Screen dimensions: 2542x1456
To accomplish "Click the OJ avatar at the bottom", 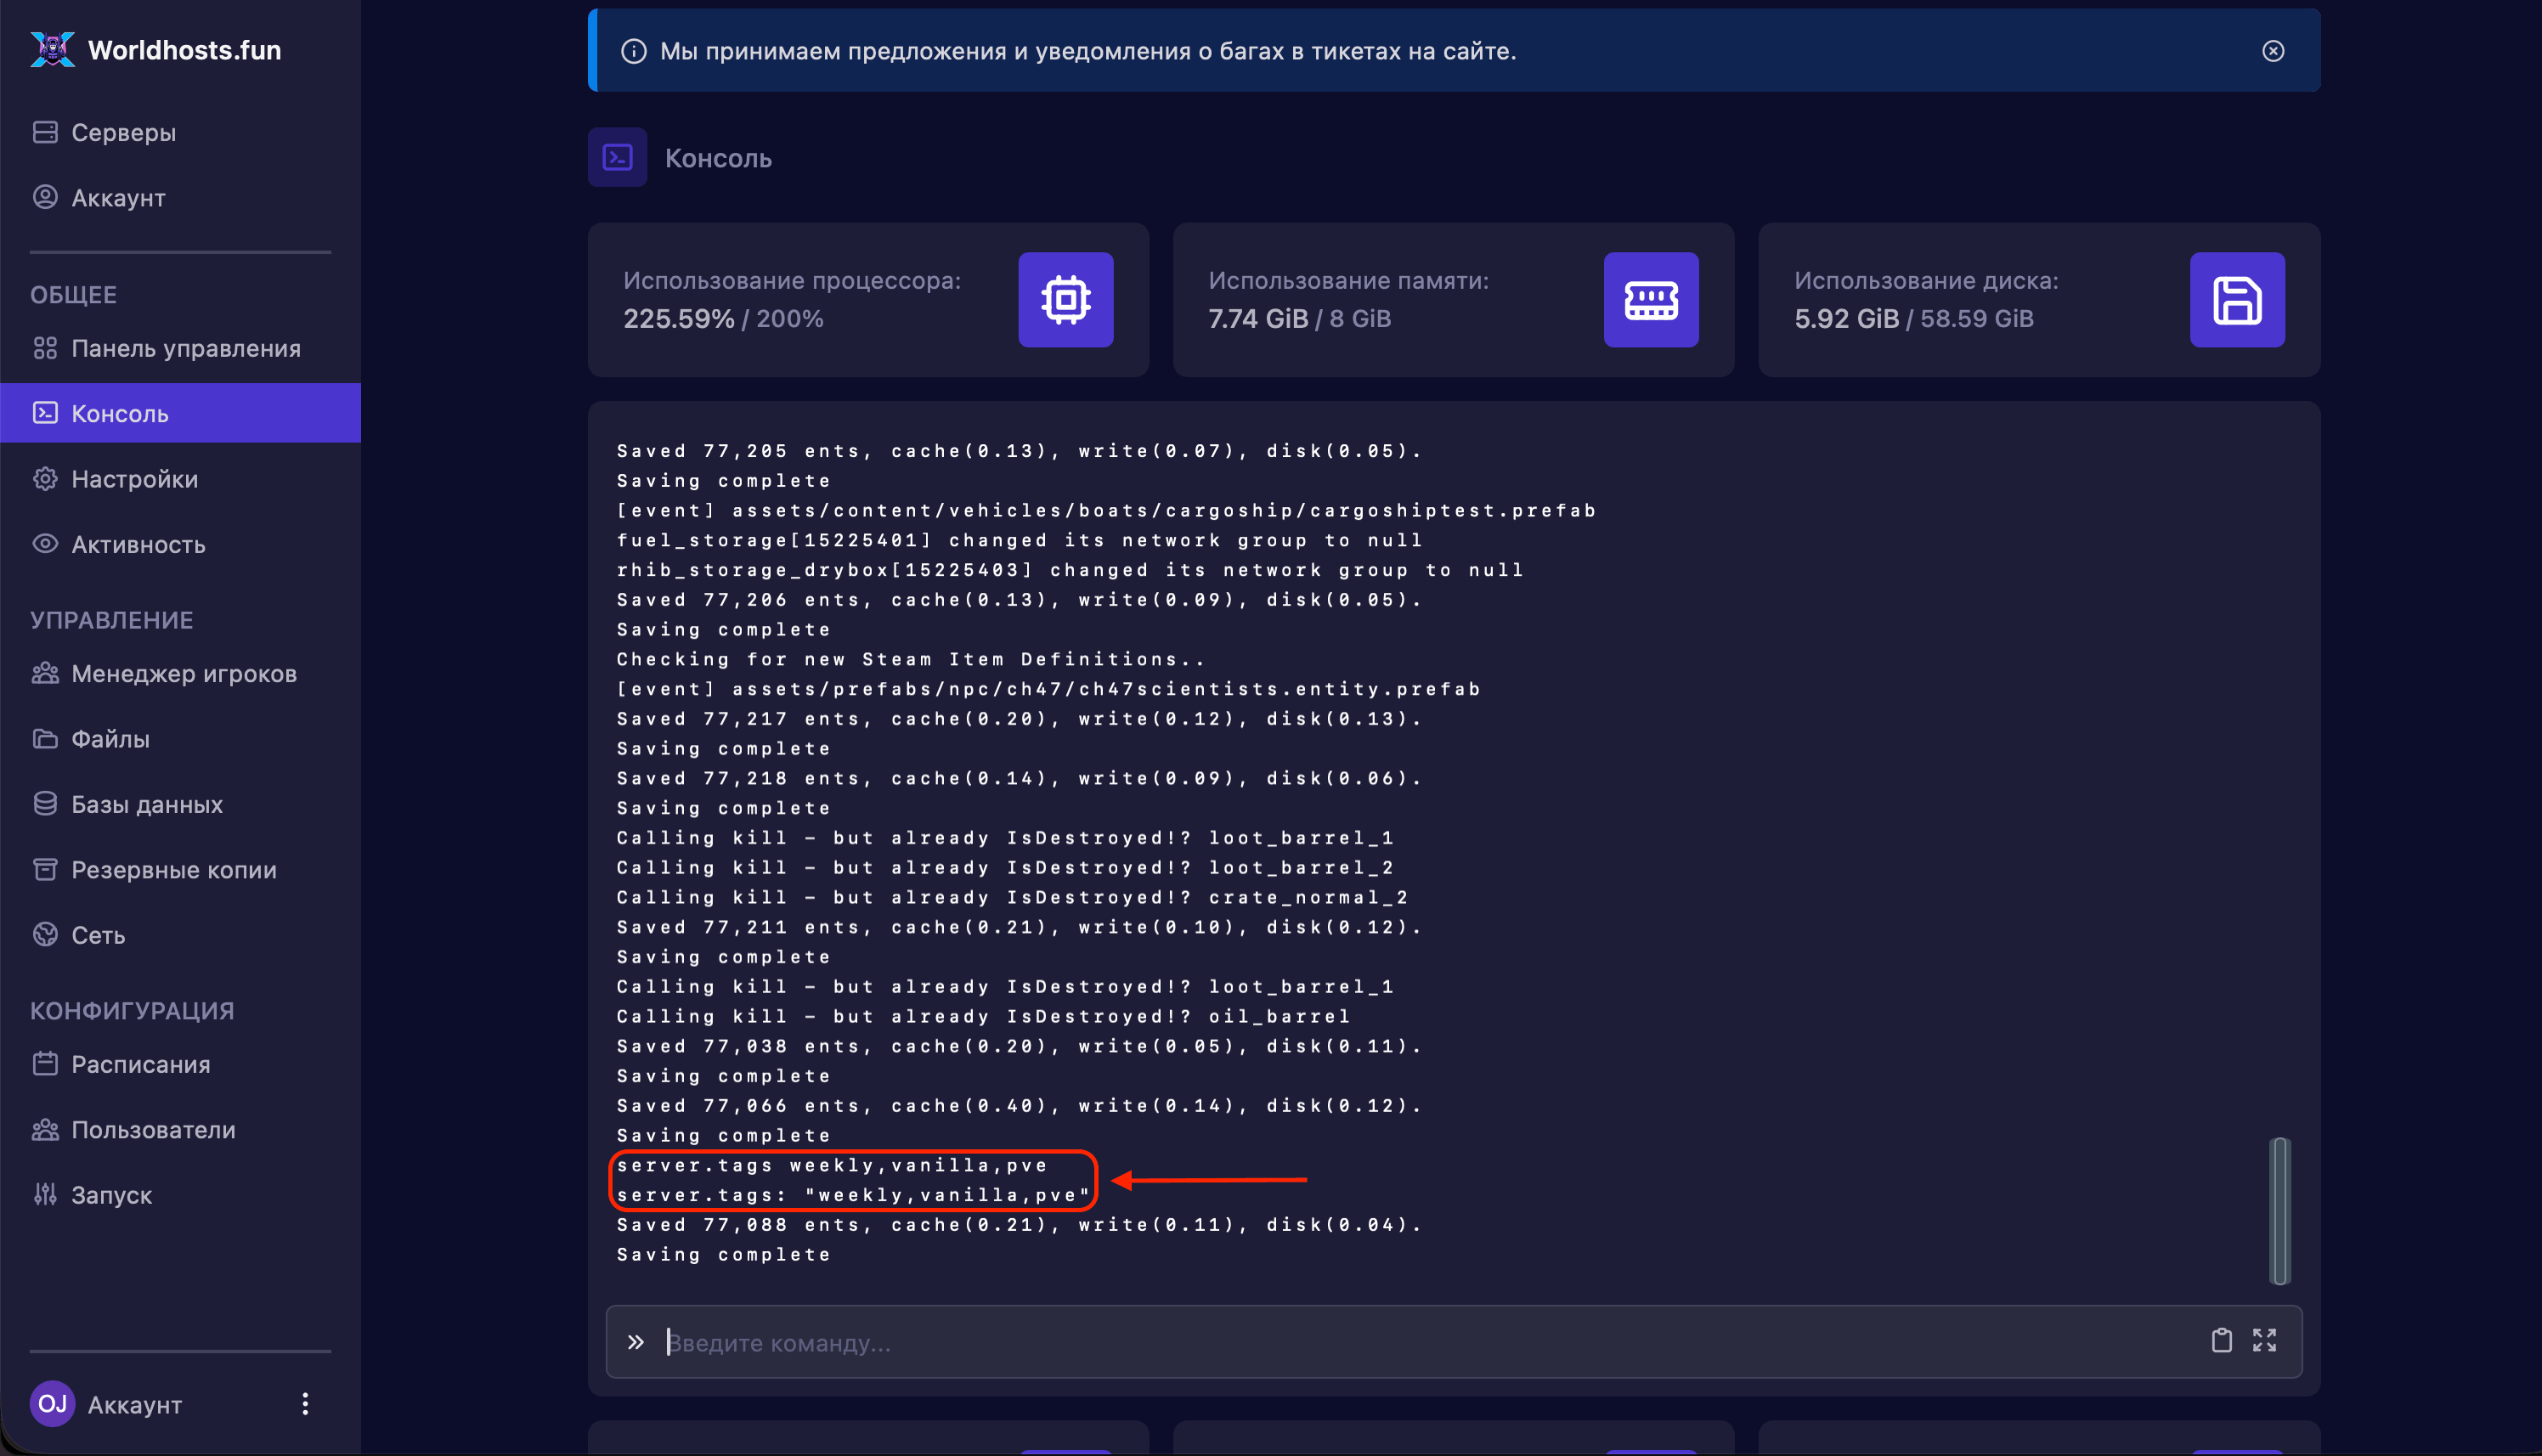I will (x=52, y=1404).
